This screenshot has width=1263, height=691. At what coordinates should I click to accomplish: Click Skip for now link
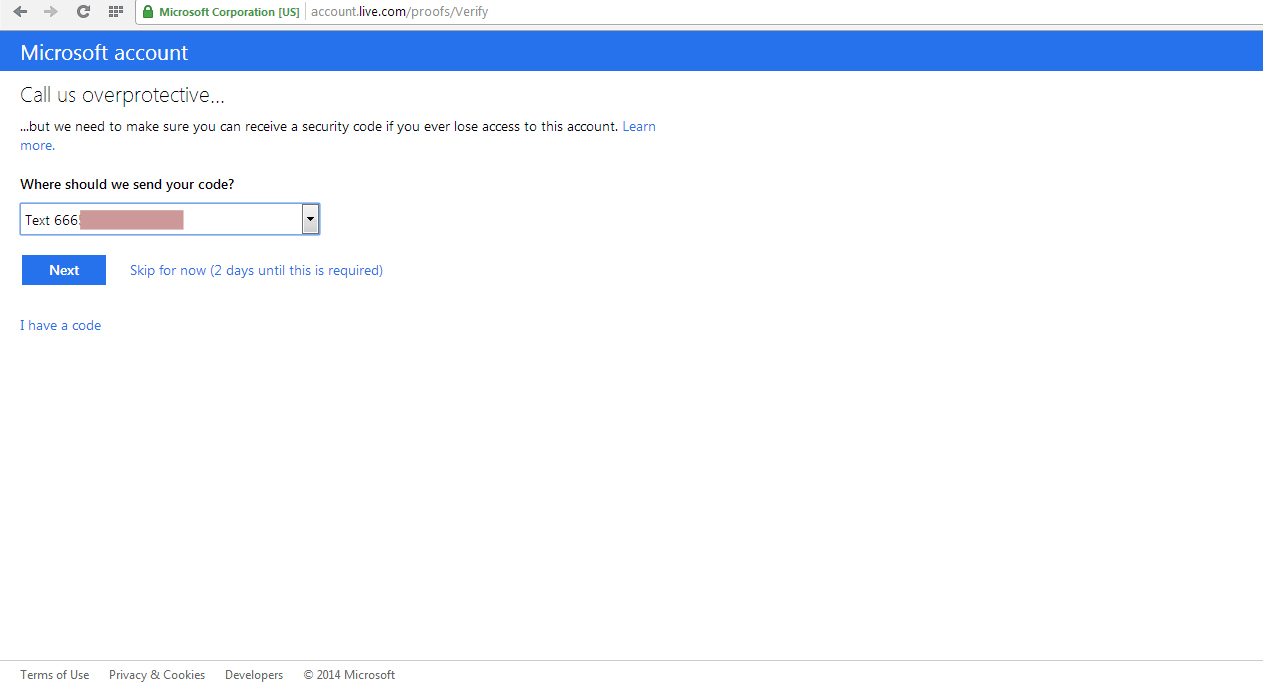[256, 270]
